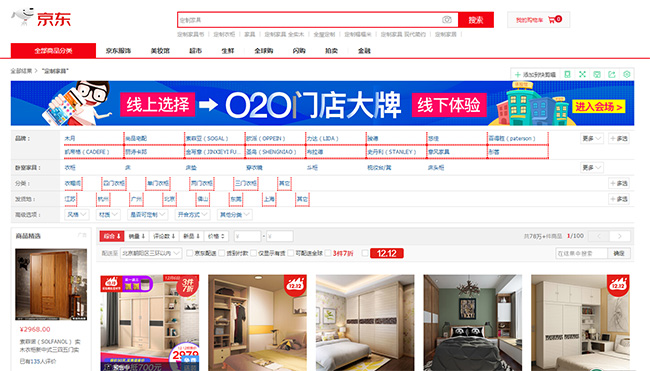Select the 销量 sort tab

(136, 236)
